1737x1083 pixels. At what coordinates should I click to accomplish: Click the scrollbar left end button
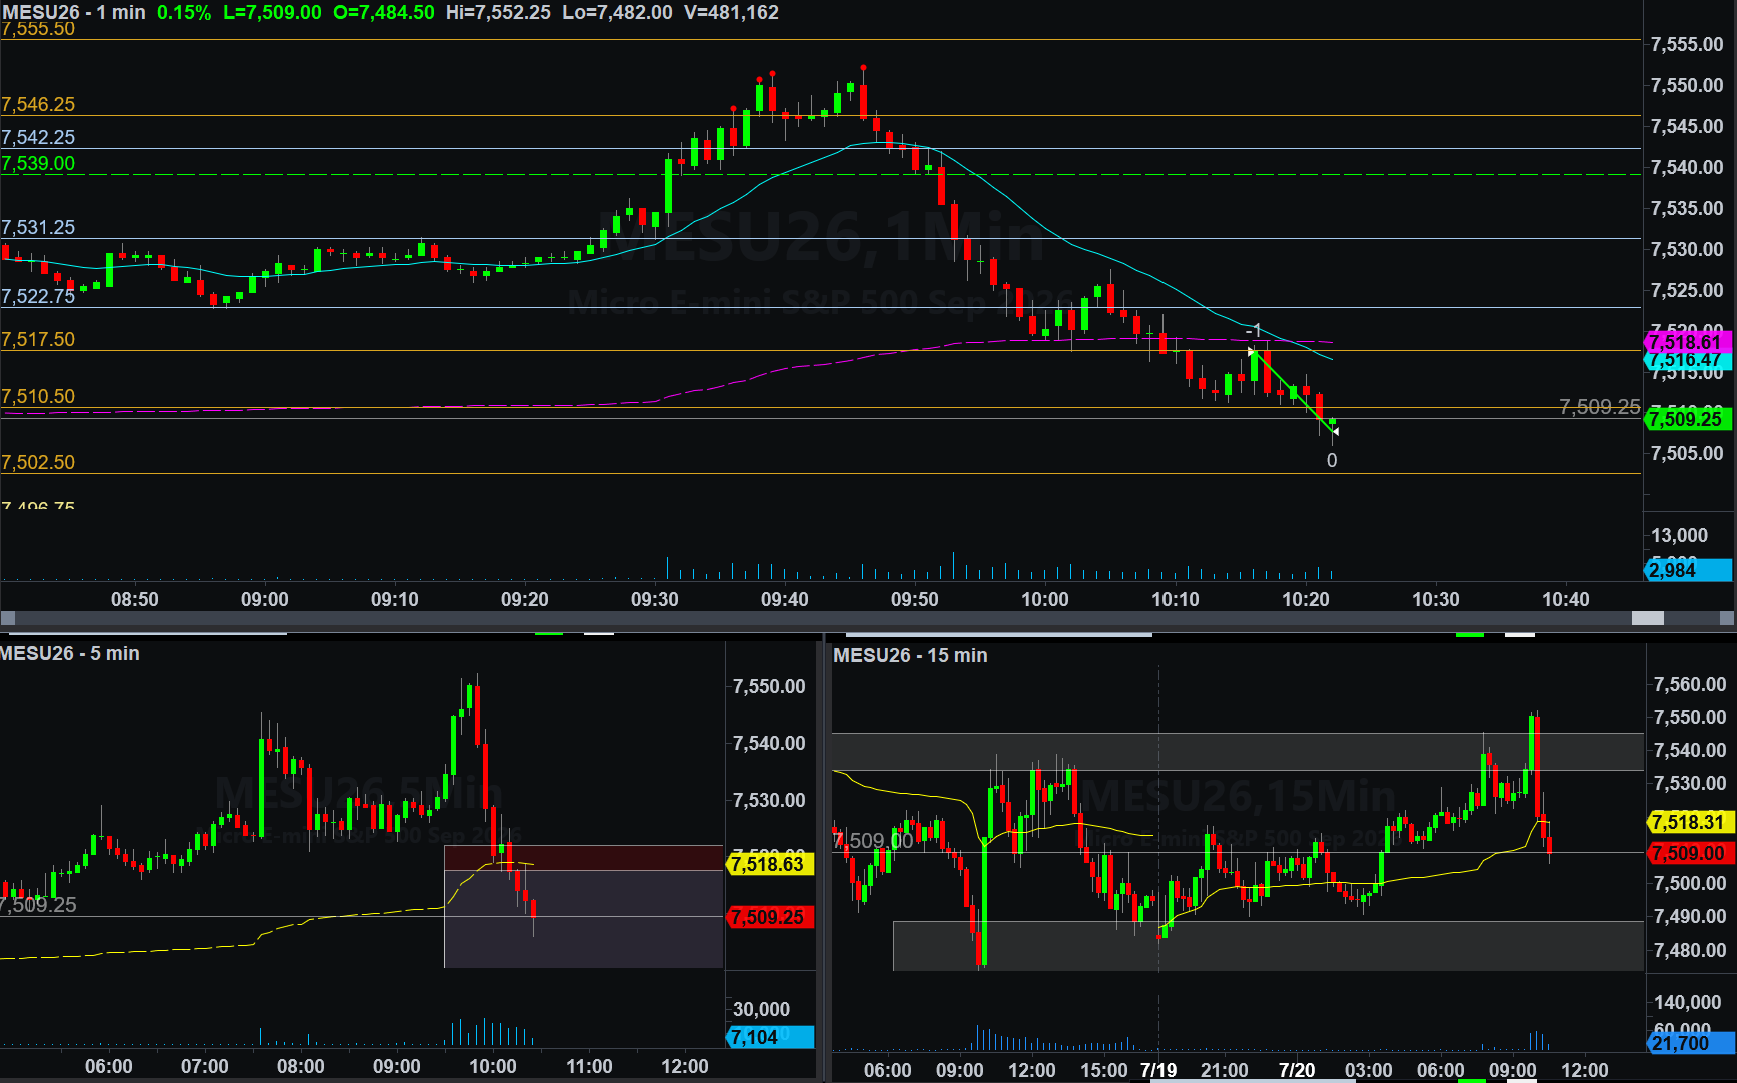(x=8, y=618)
